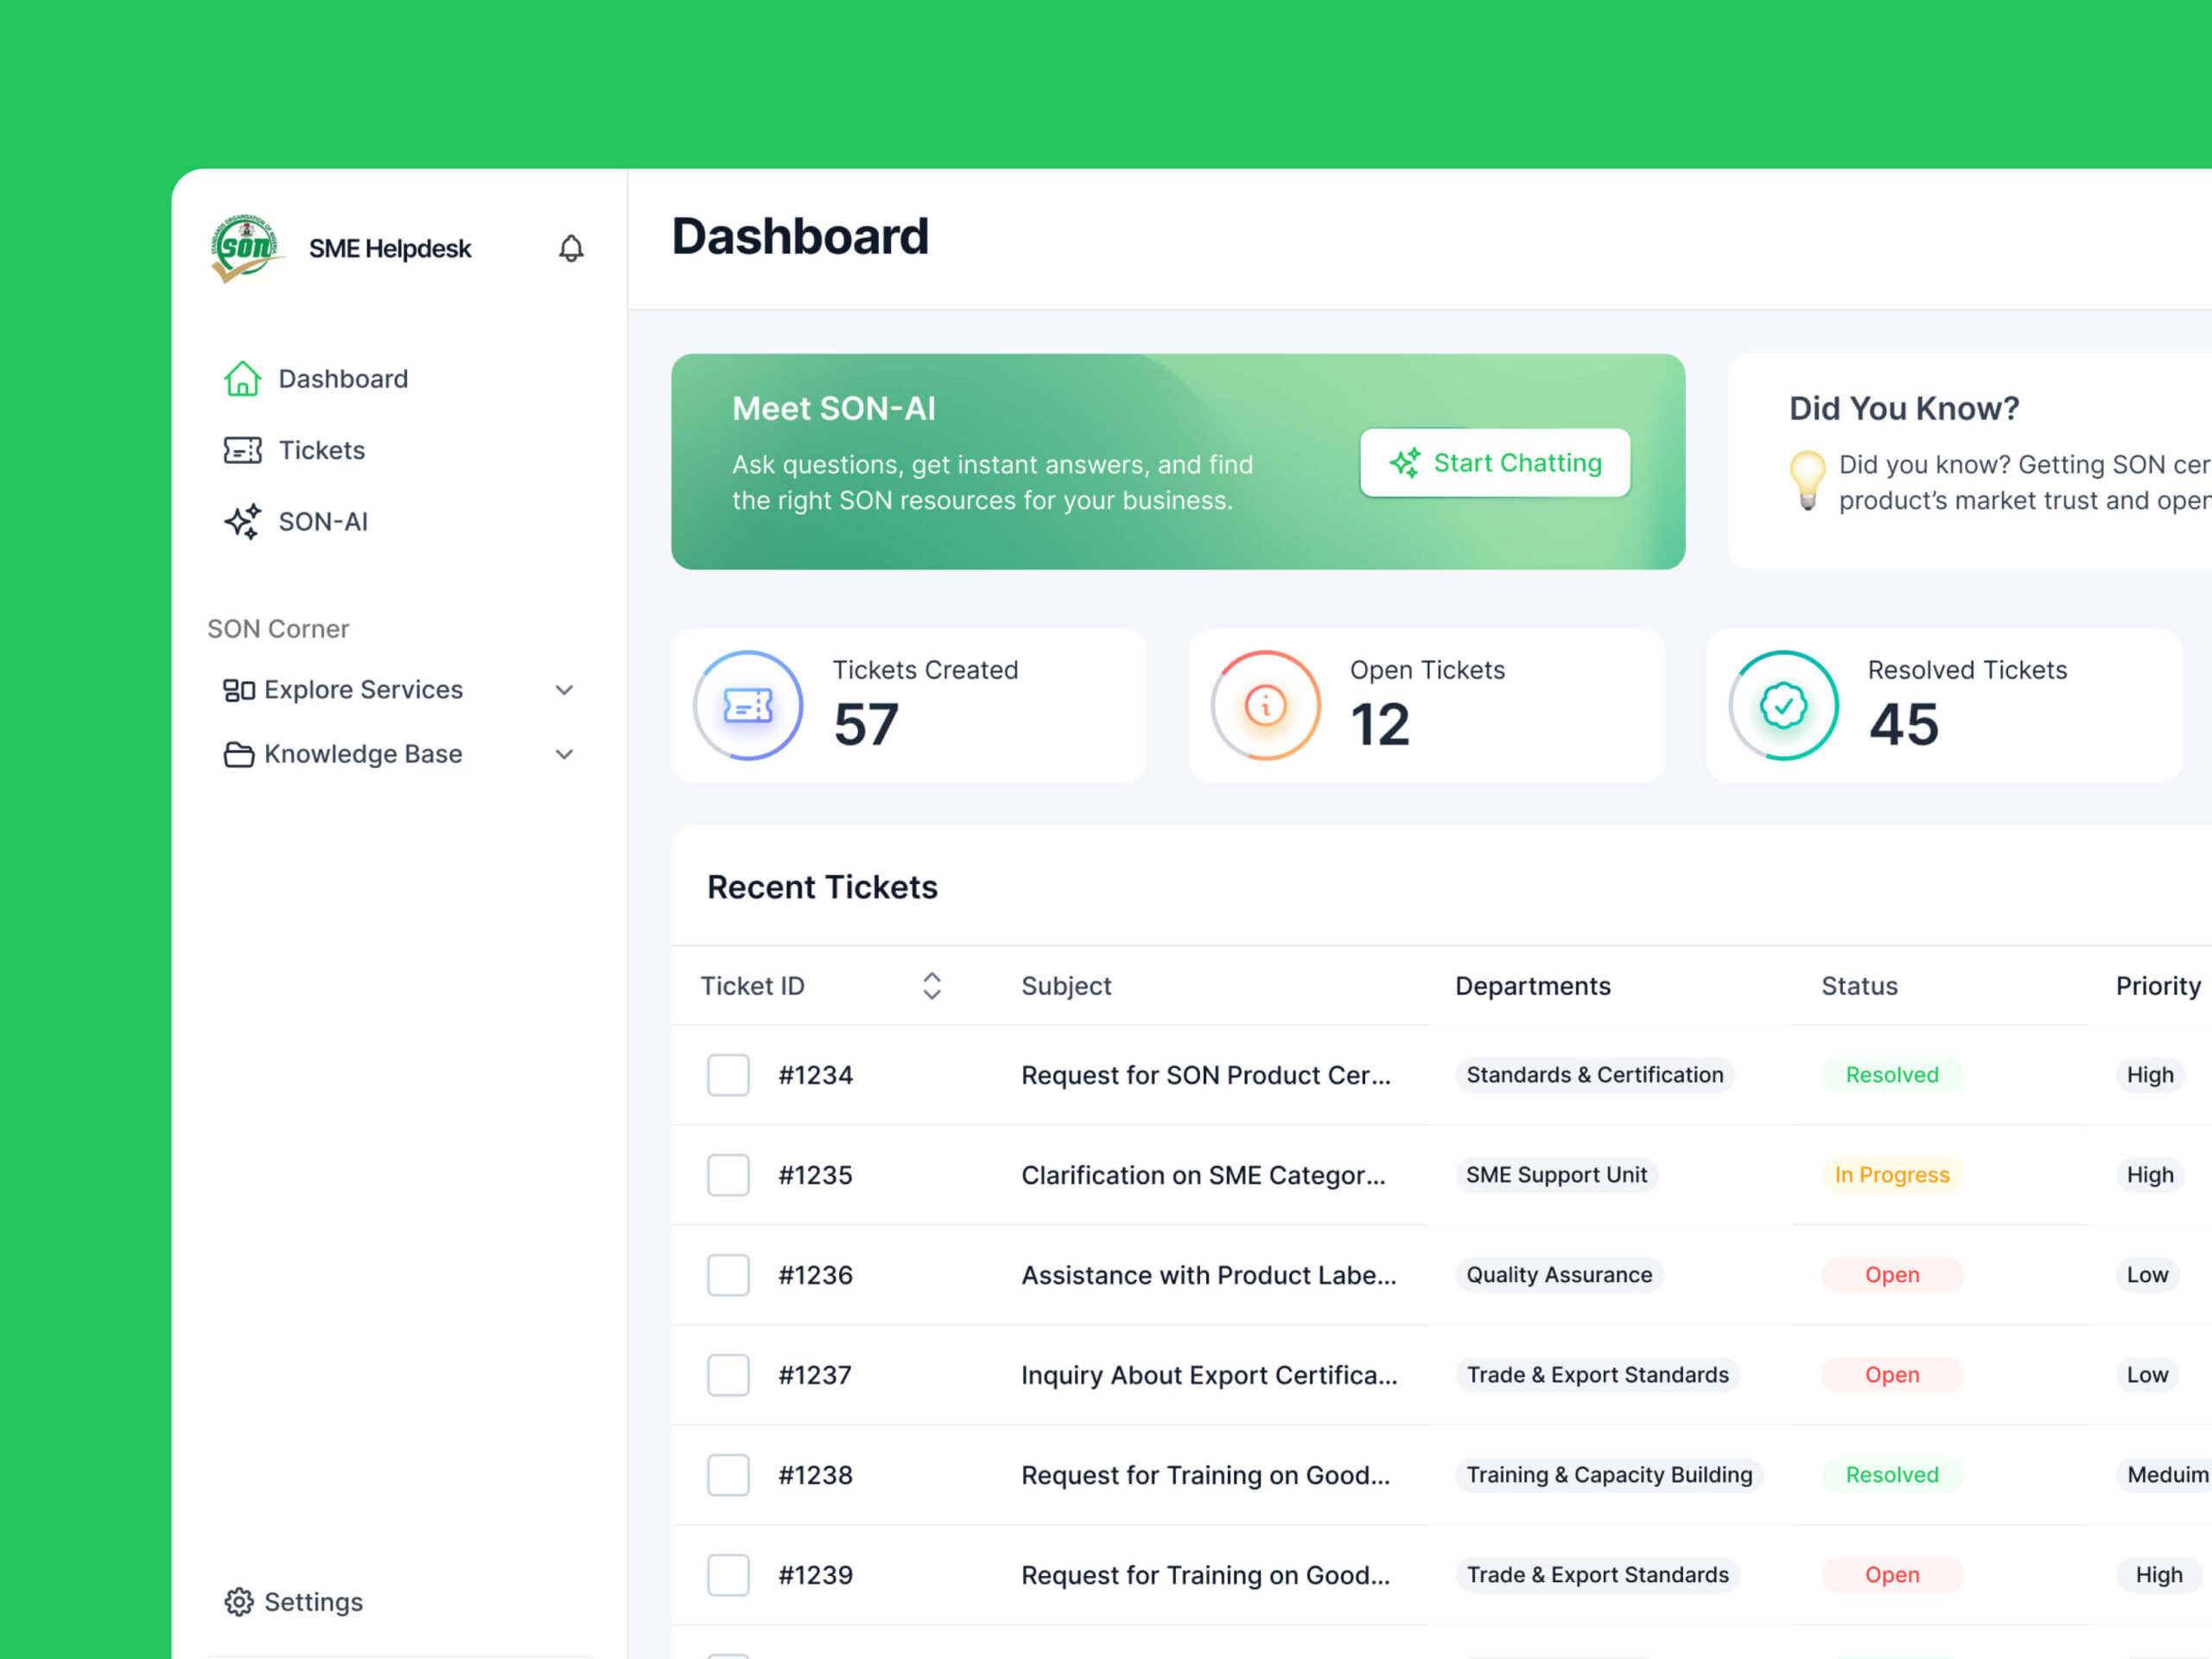2212x1659 pixels.
Task: Click ticket ID #1238
Action: pyautogui.click(x=815, y=1475)
